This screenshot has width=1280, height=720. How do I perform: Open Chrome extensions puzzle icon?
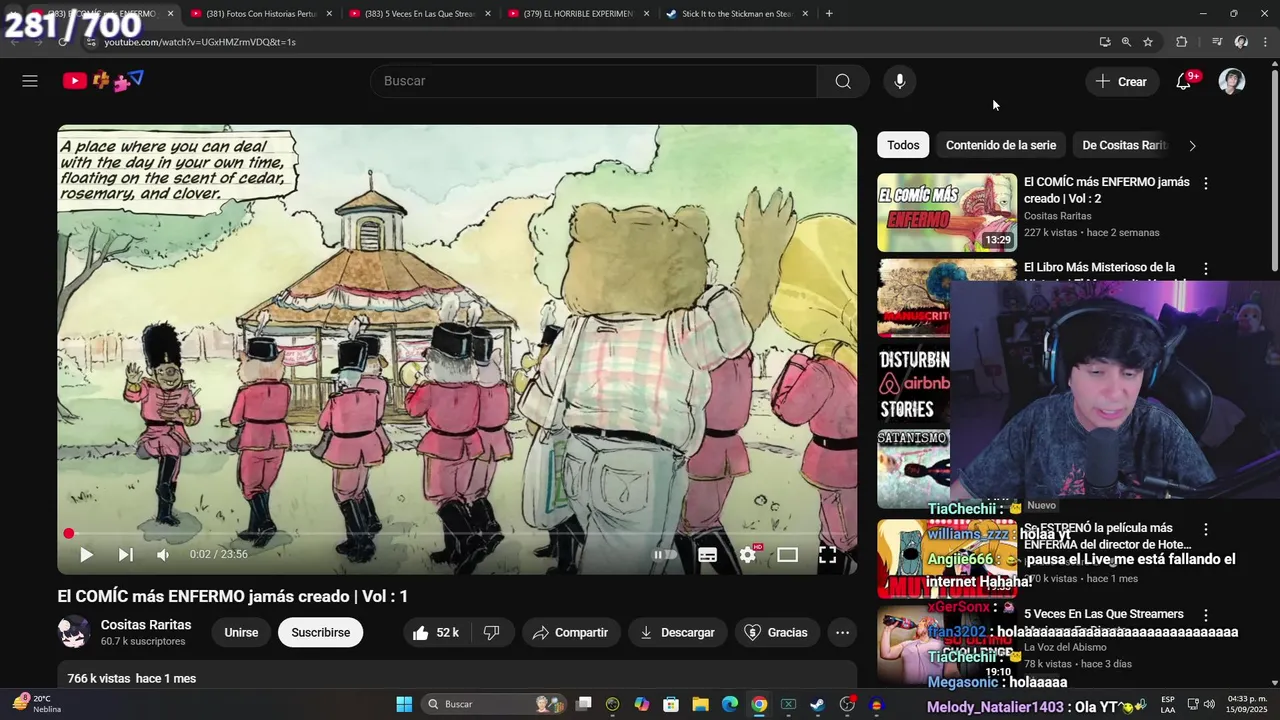pyautogui.click(x=1181, y=42)
